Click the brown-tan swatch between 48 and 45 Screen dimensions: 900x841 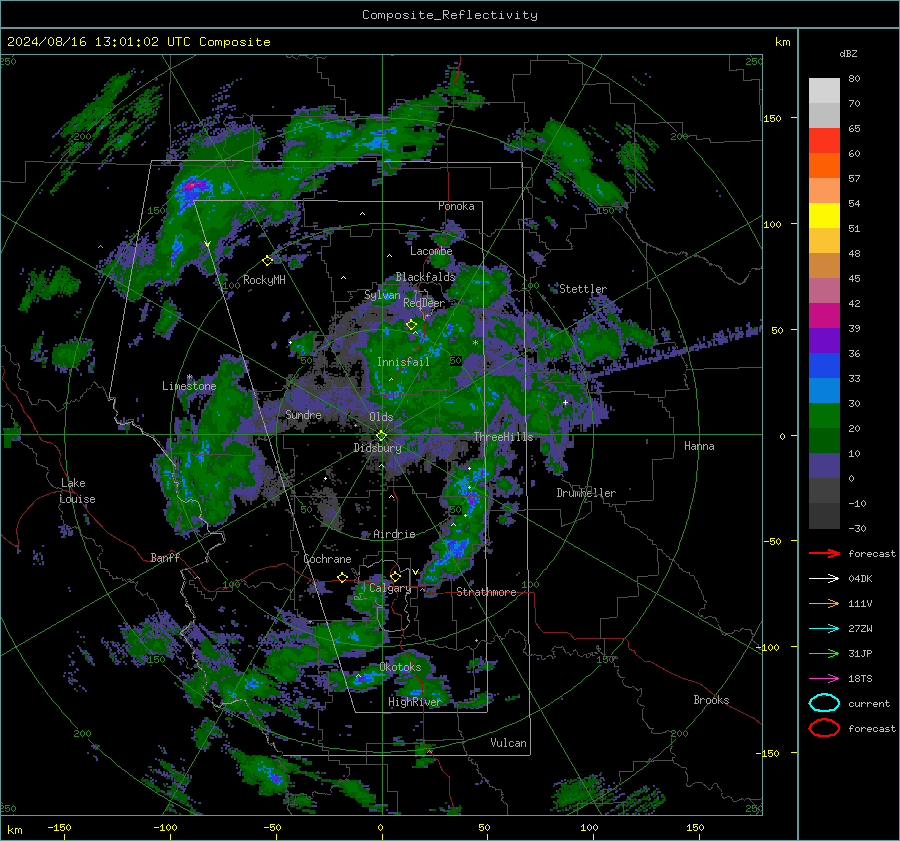(x=824, y=266)
